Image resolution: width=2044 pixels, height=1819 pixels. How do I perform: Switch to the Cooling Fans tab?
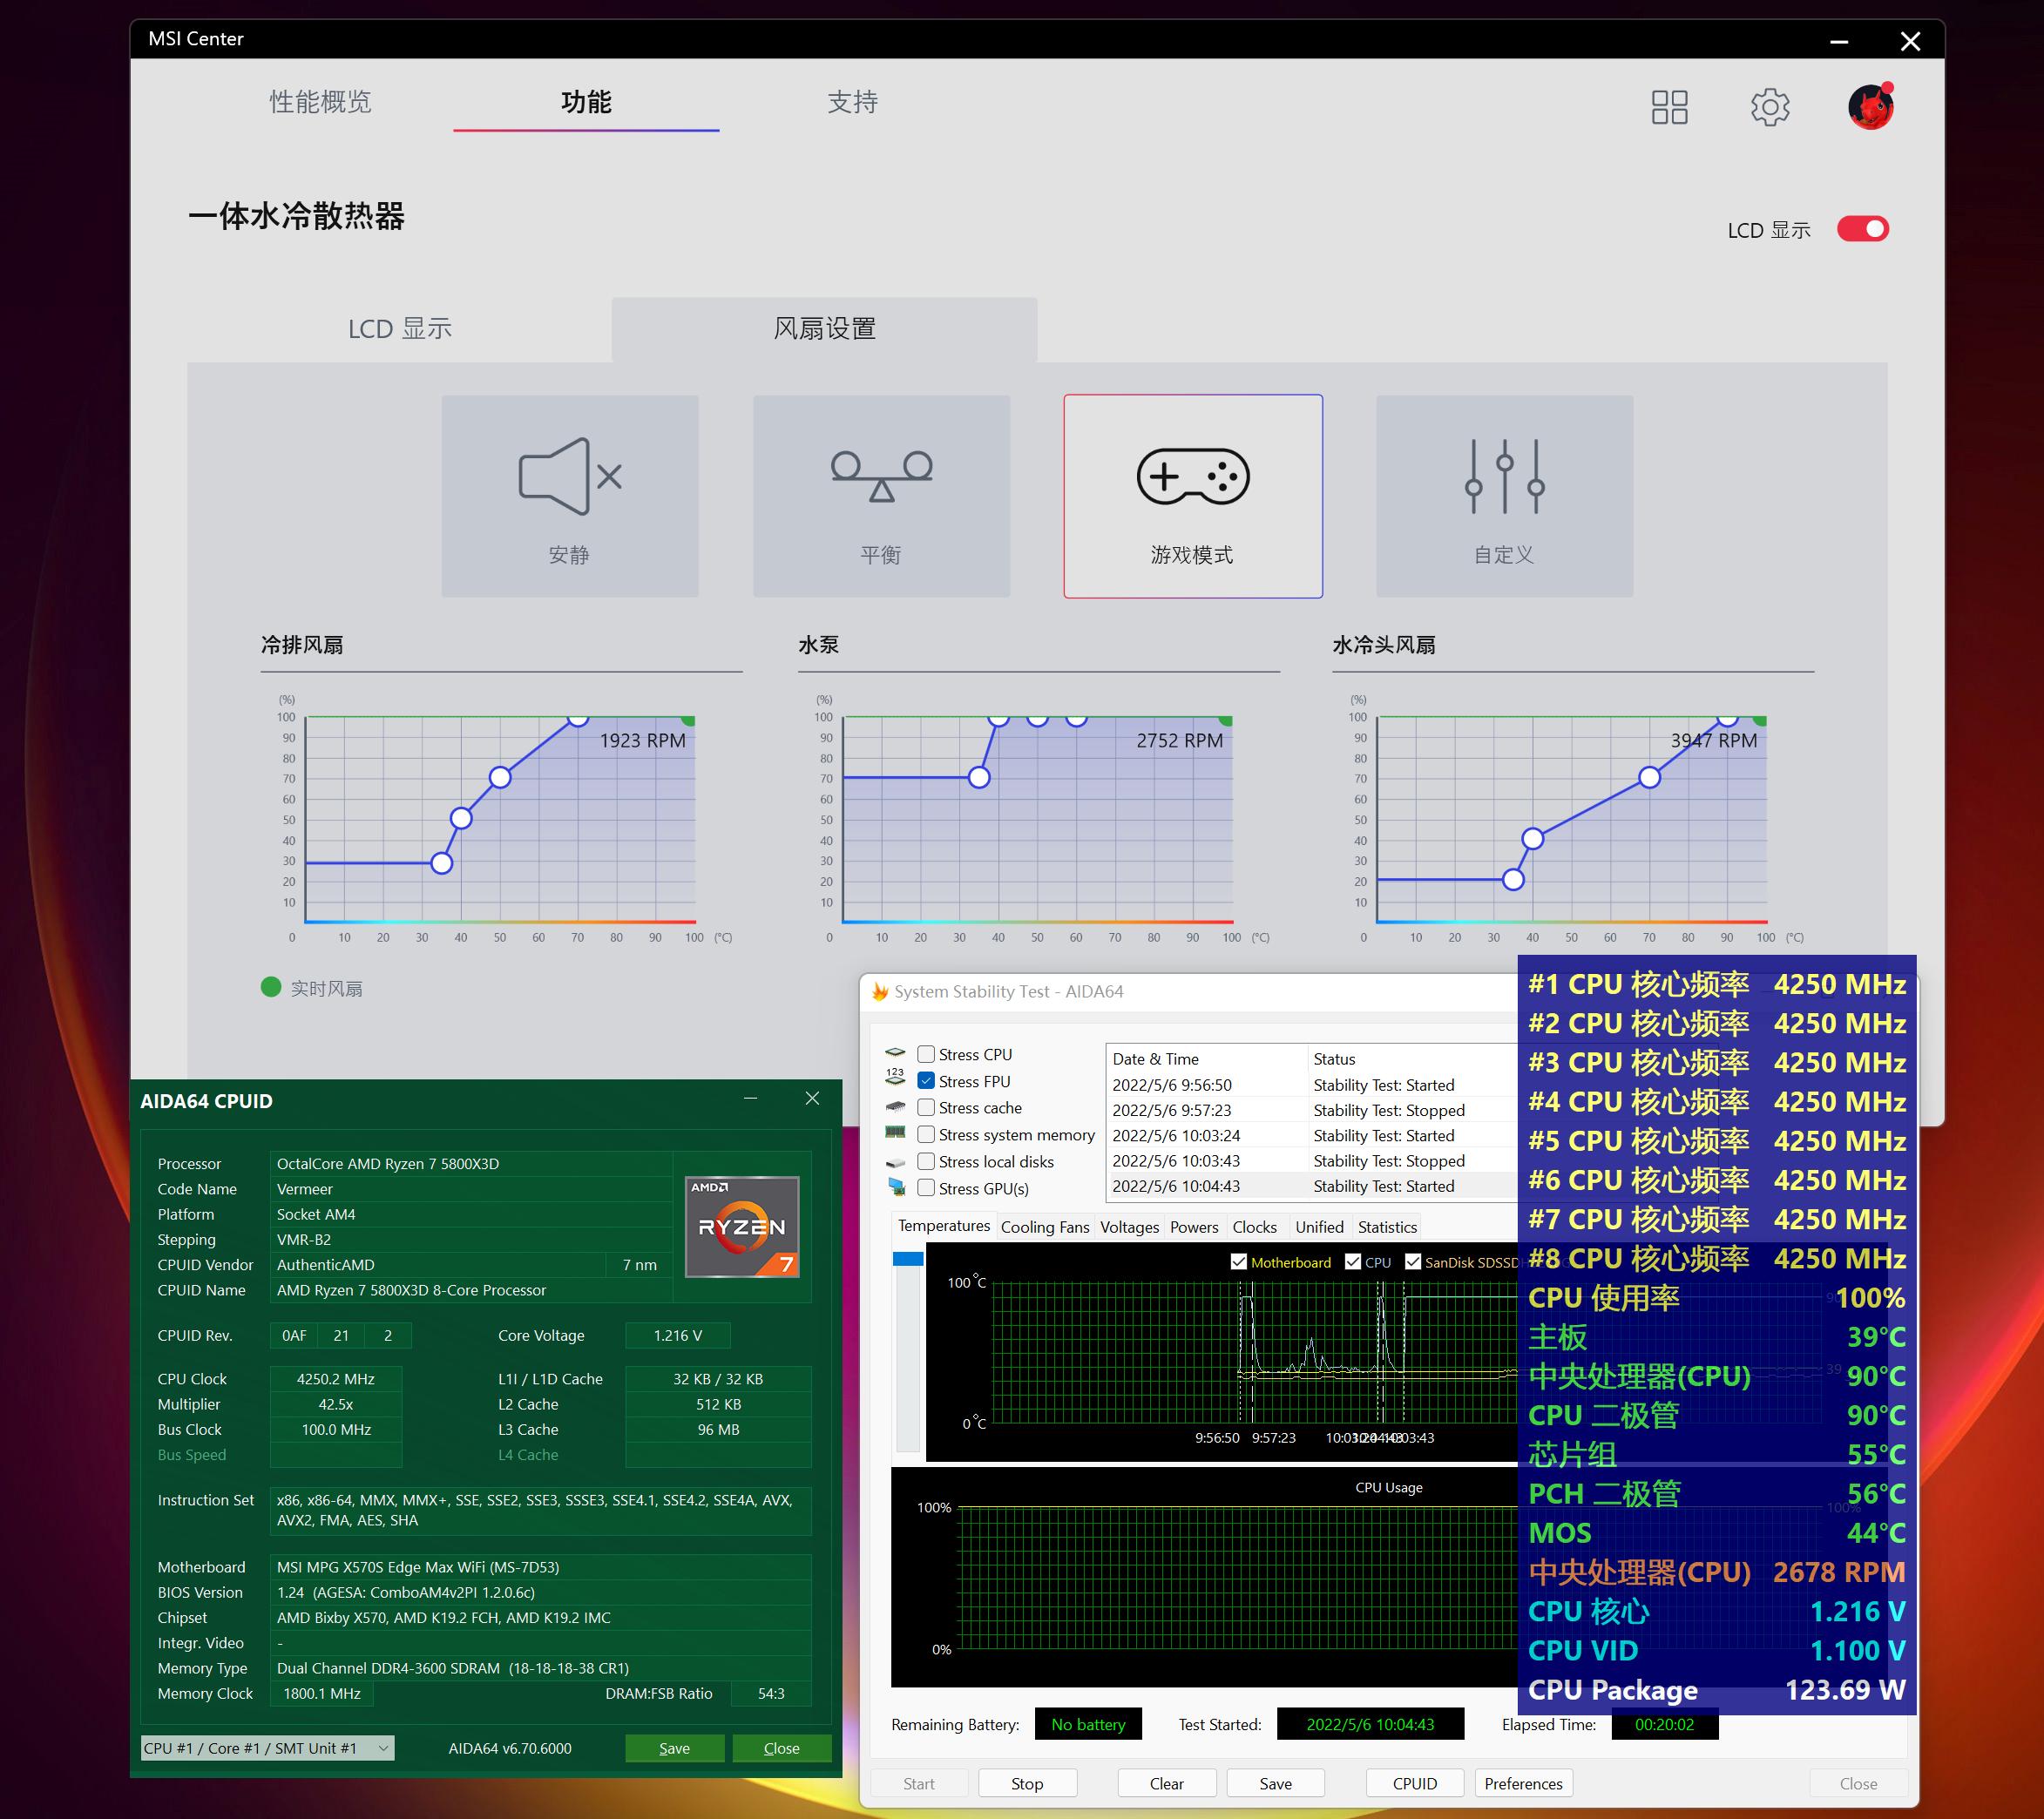pyautogui.click(x=1045, y=1227)
